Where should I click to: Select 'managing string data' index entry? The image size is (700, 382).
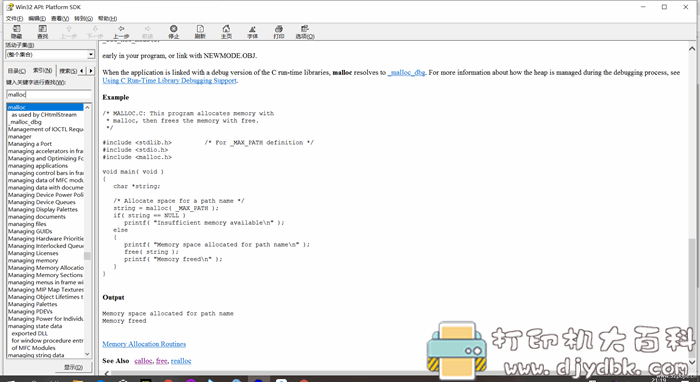[x=36, y=355]
